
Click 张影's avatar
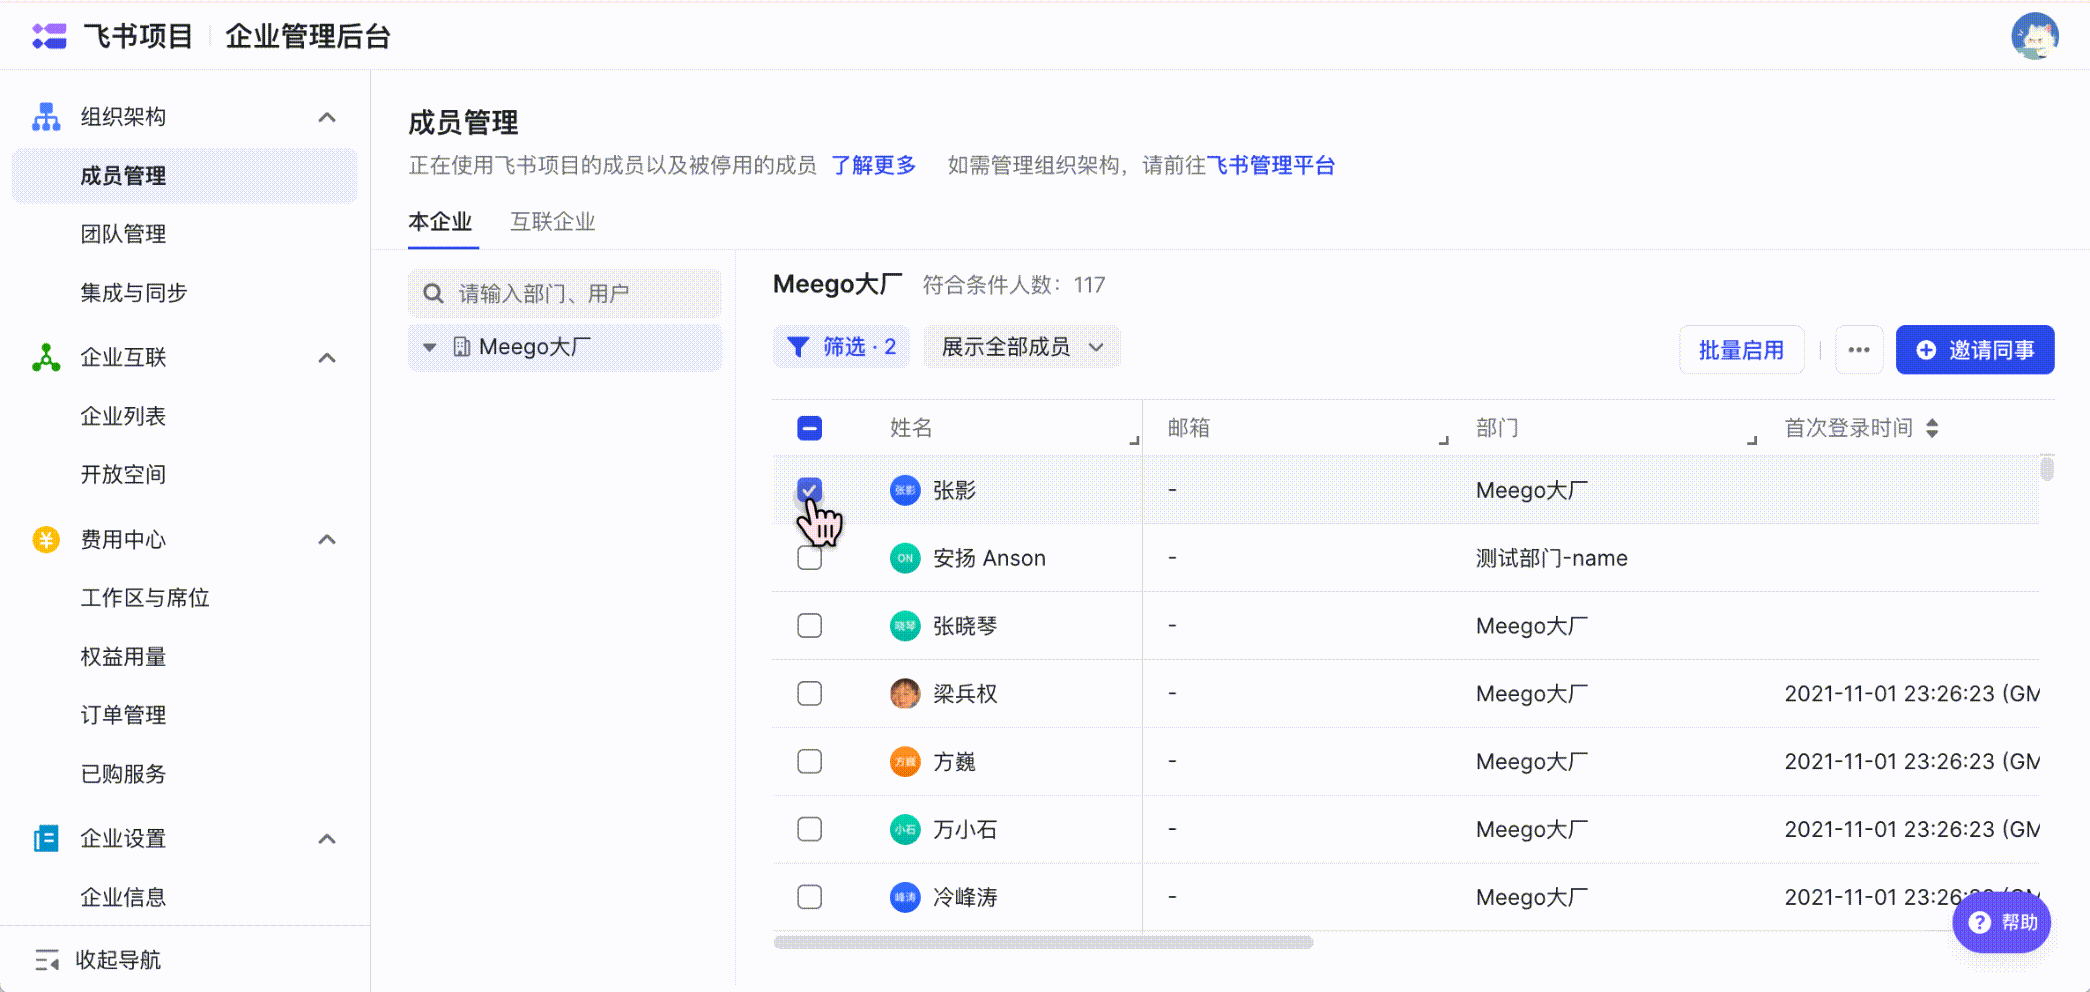[x=905, y=490]
